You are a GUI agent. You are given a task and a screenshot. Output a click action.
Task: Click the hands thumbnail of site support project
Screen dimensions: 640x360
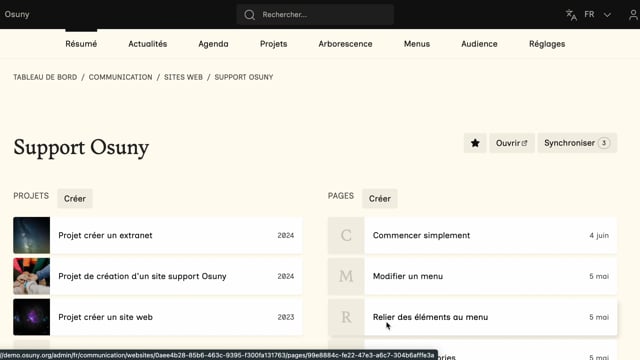(31, 276)
